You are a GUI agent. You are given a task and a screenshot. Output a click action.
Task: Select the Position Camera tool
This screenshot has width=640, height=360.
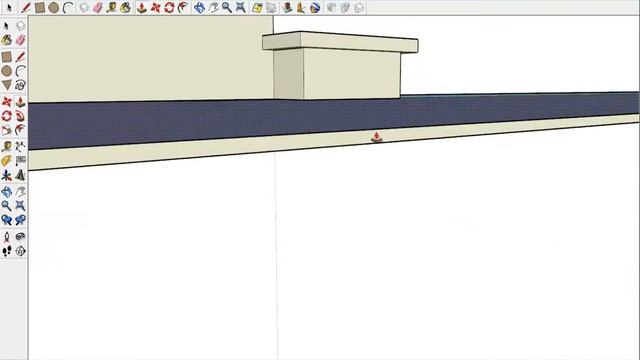tap(6, 237)
